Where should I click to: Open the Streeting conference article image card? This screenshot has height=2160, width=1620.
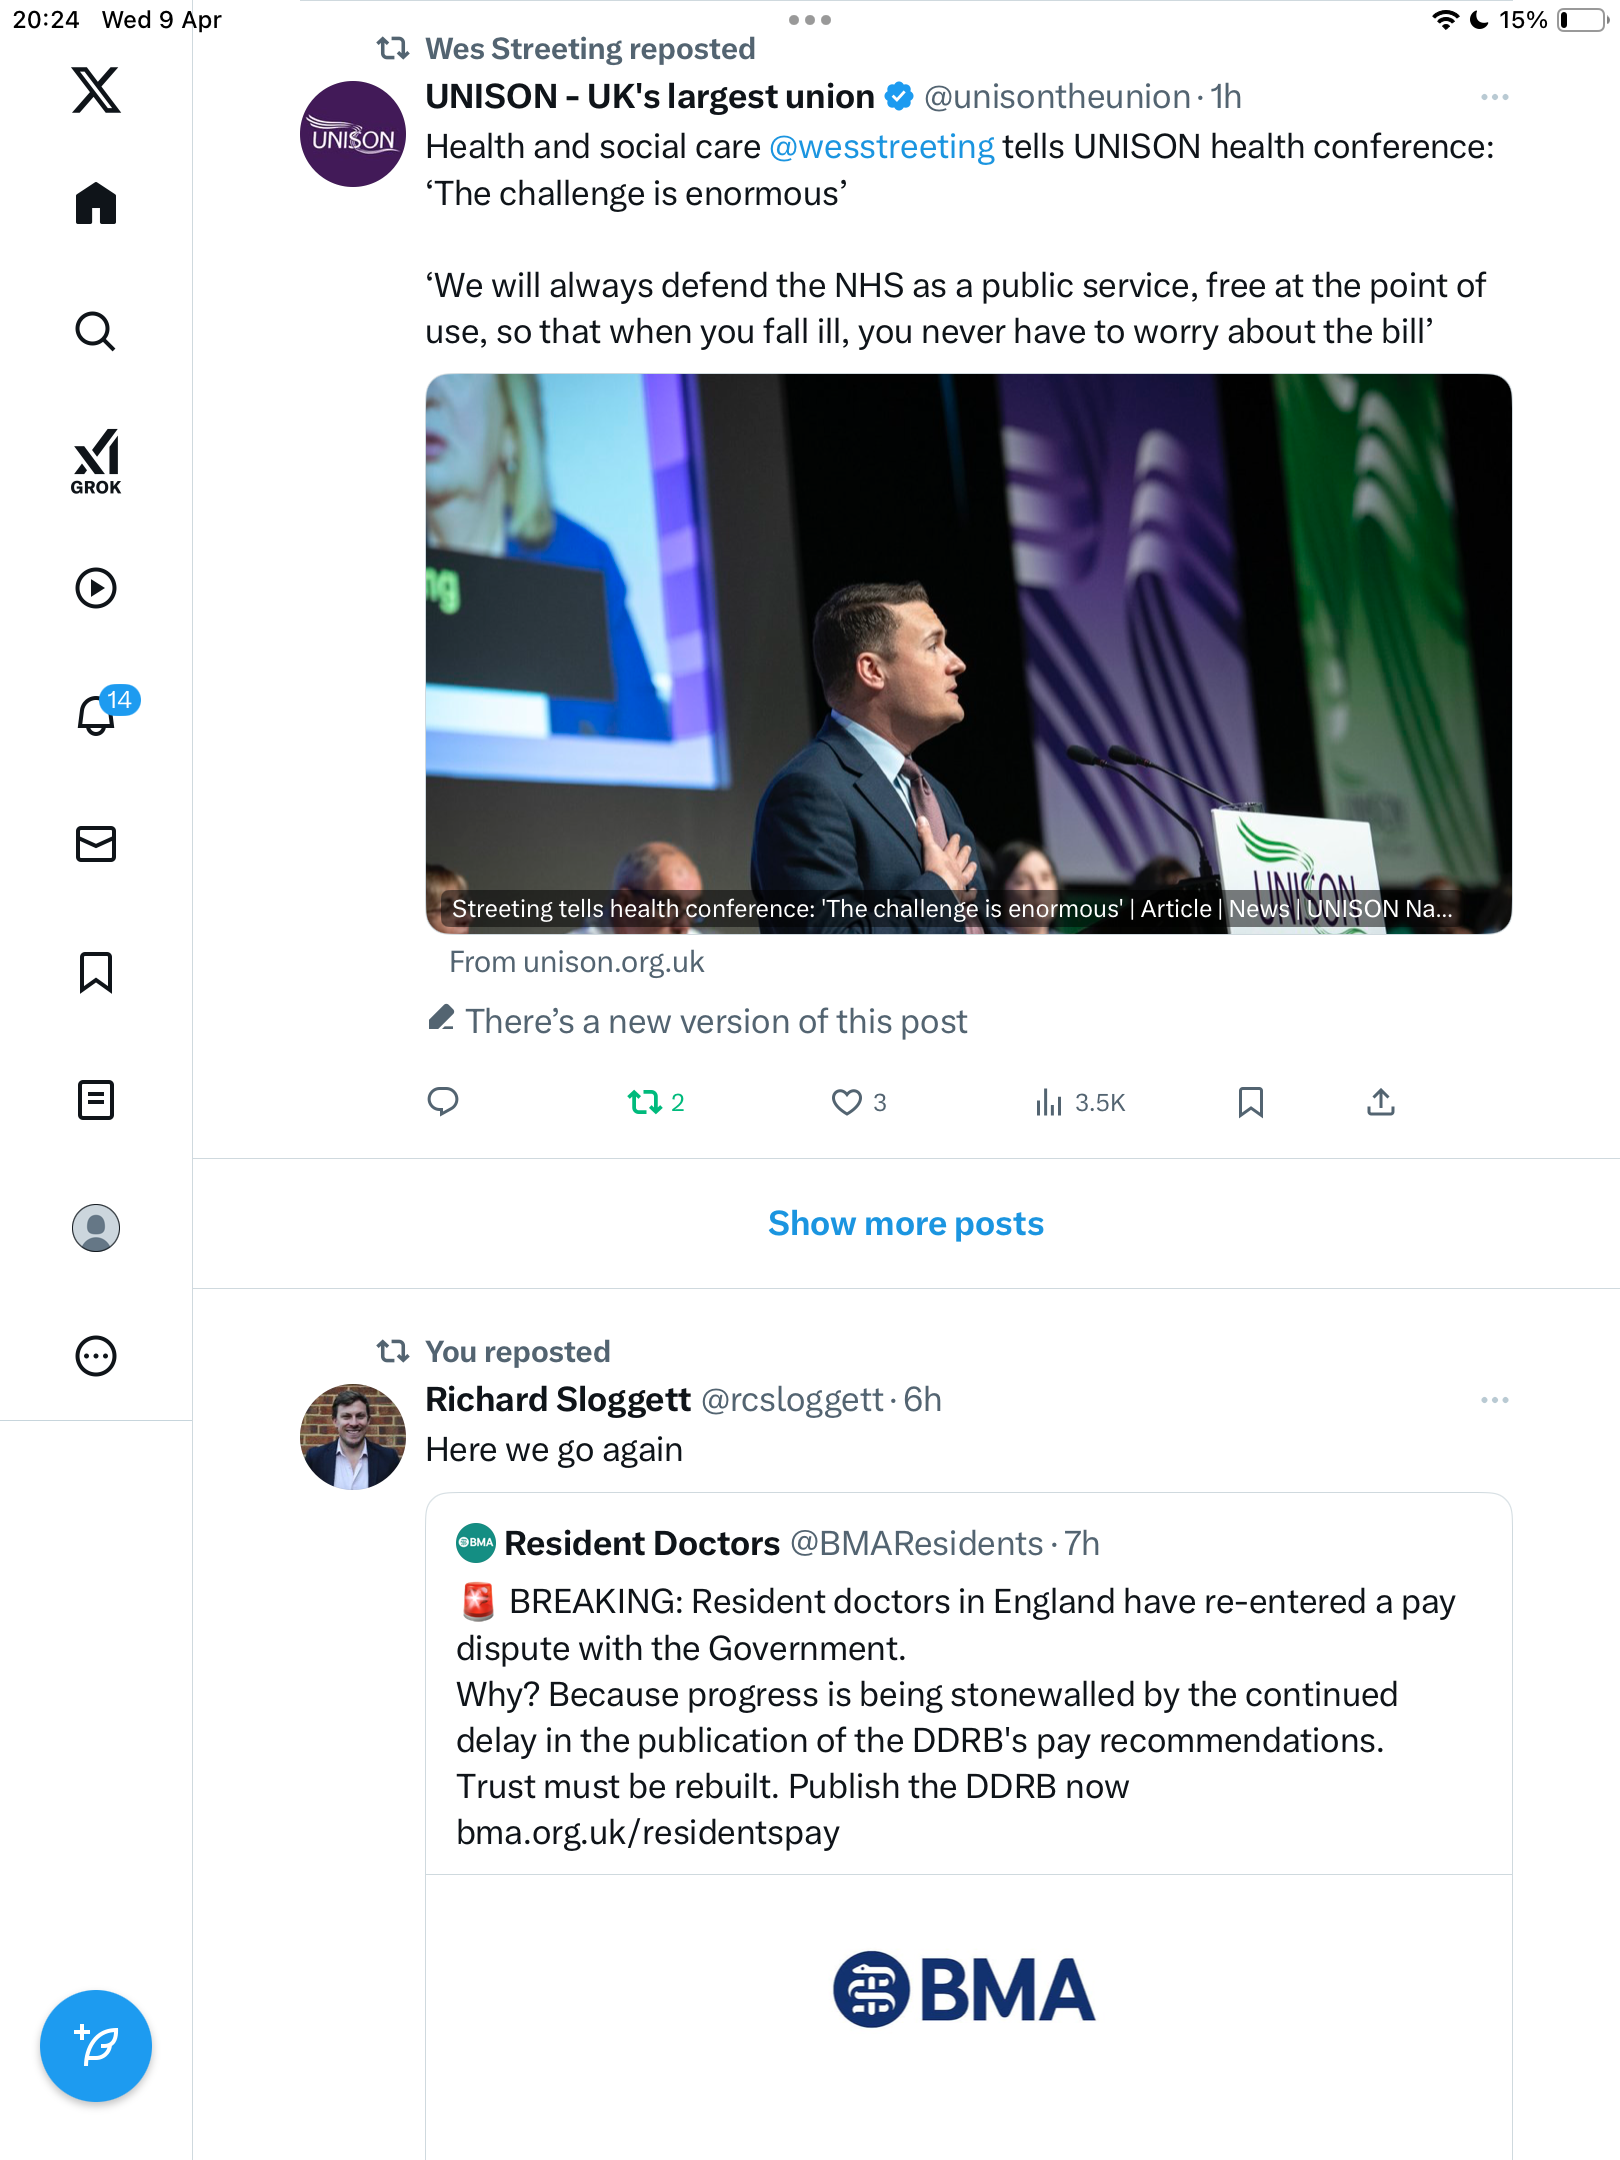[968, 654]
